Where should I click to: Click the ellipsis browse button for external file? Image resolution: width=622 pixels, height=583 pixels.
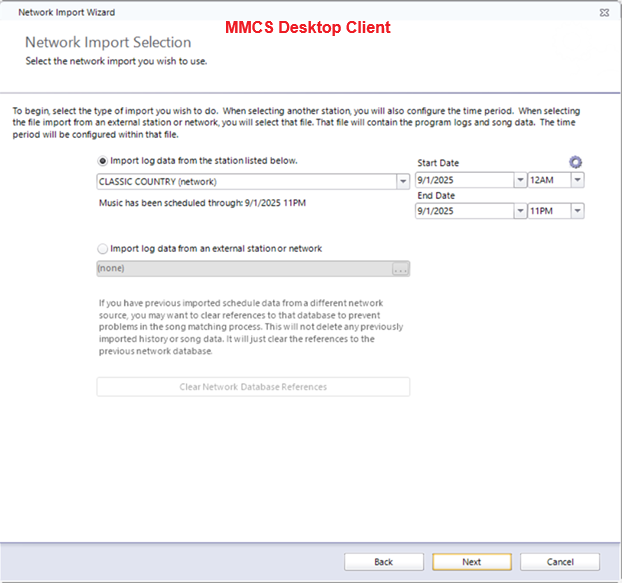401,269
